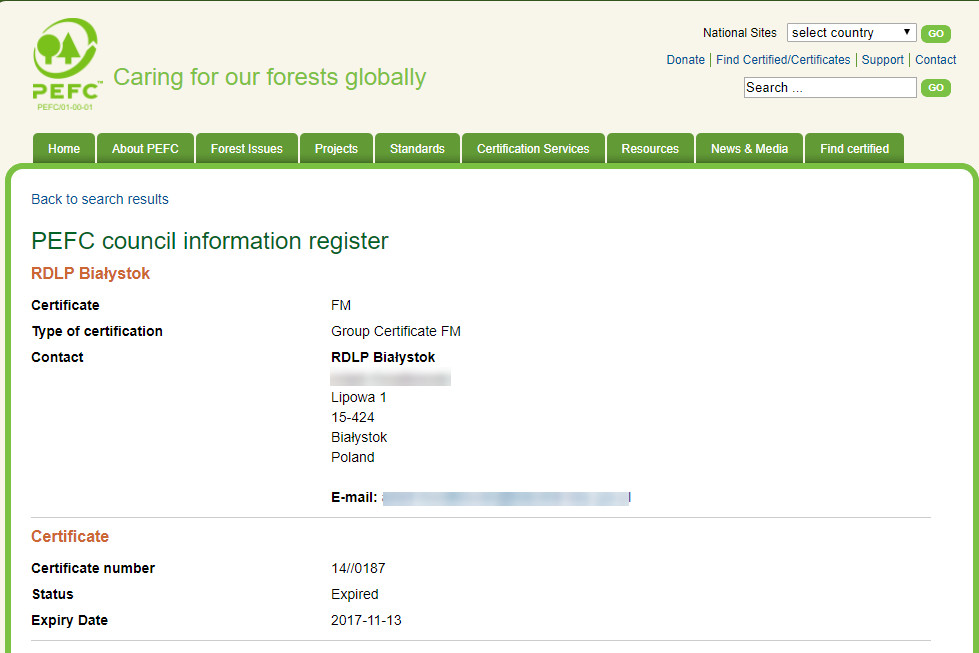Click the Expired status value
979x653 pixels.
[x=355, y=594]
